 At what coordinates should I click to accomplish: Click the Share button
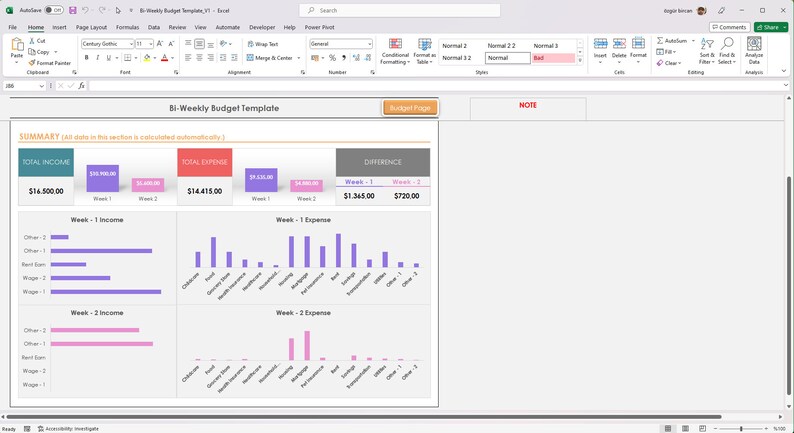(771, 27)
